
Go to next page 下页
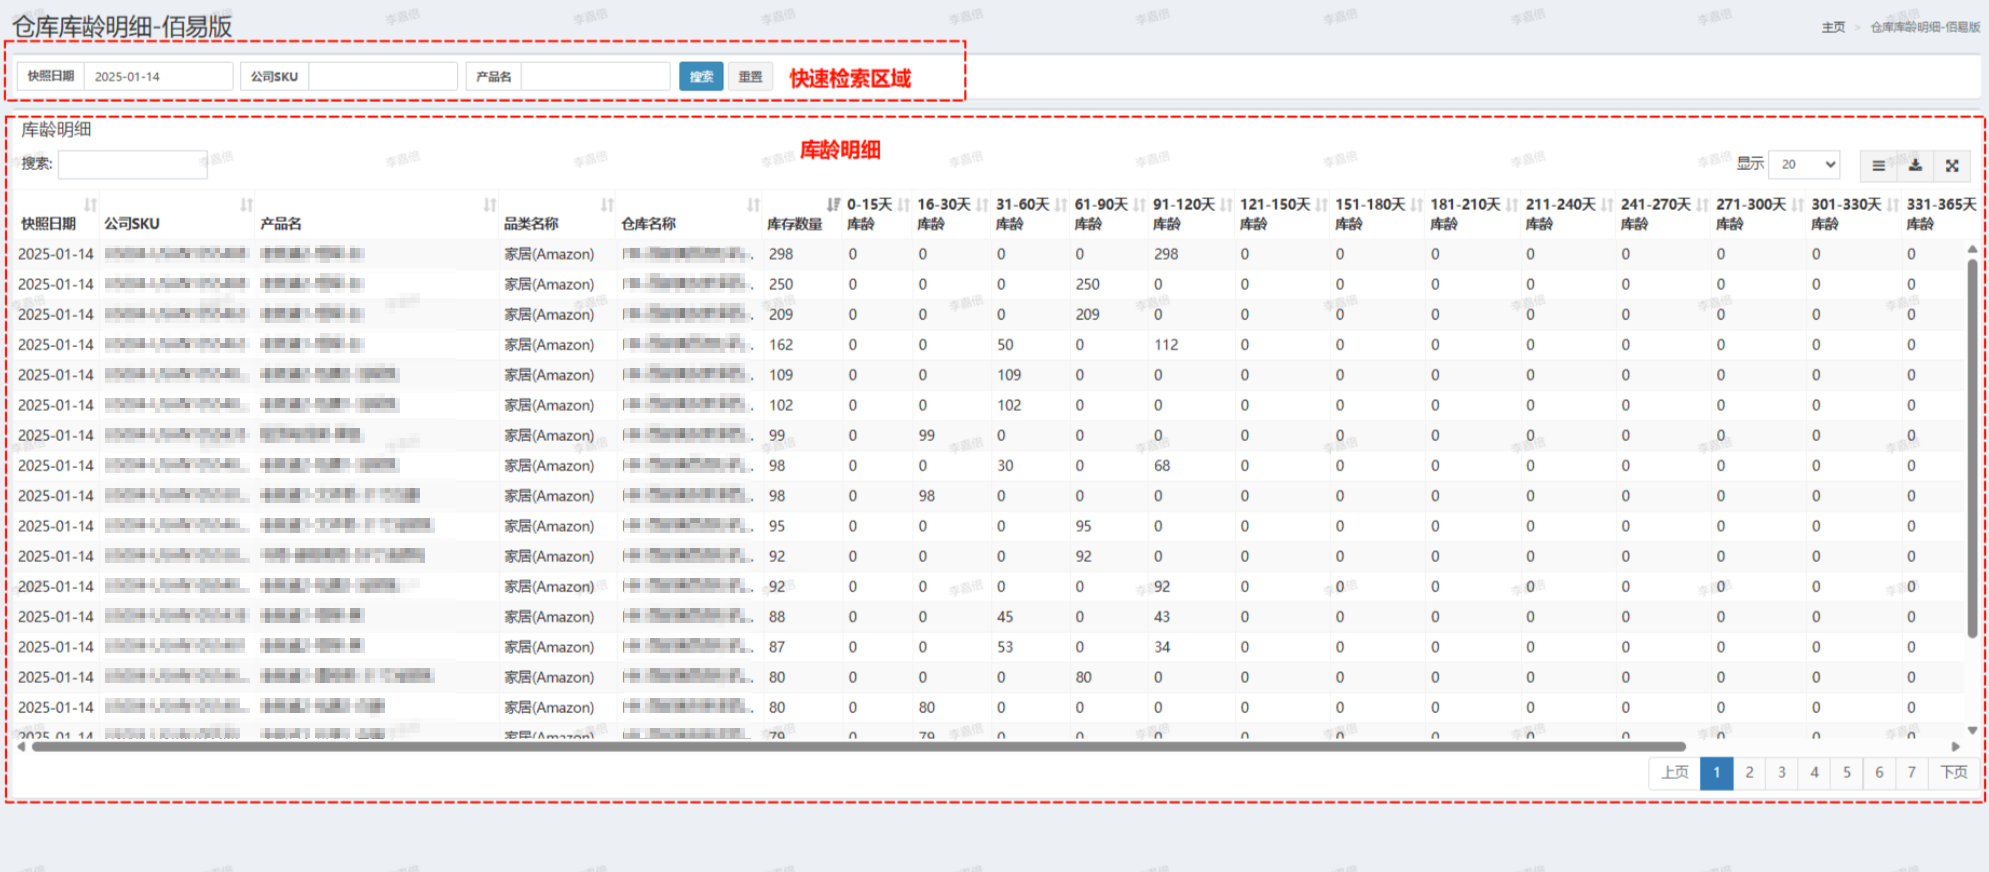1954,772
